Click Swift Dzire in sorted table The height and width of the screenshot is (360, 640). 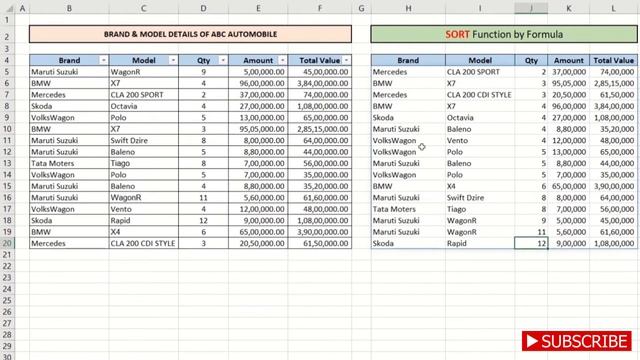pos(480,198)
